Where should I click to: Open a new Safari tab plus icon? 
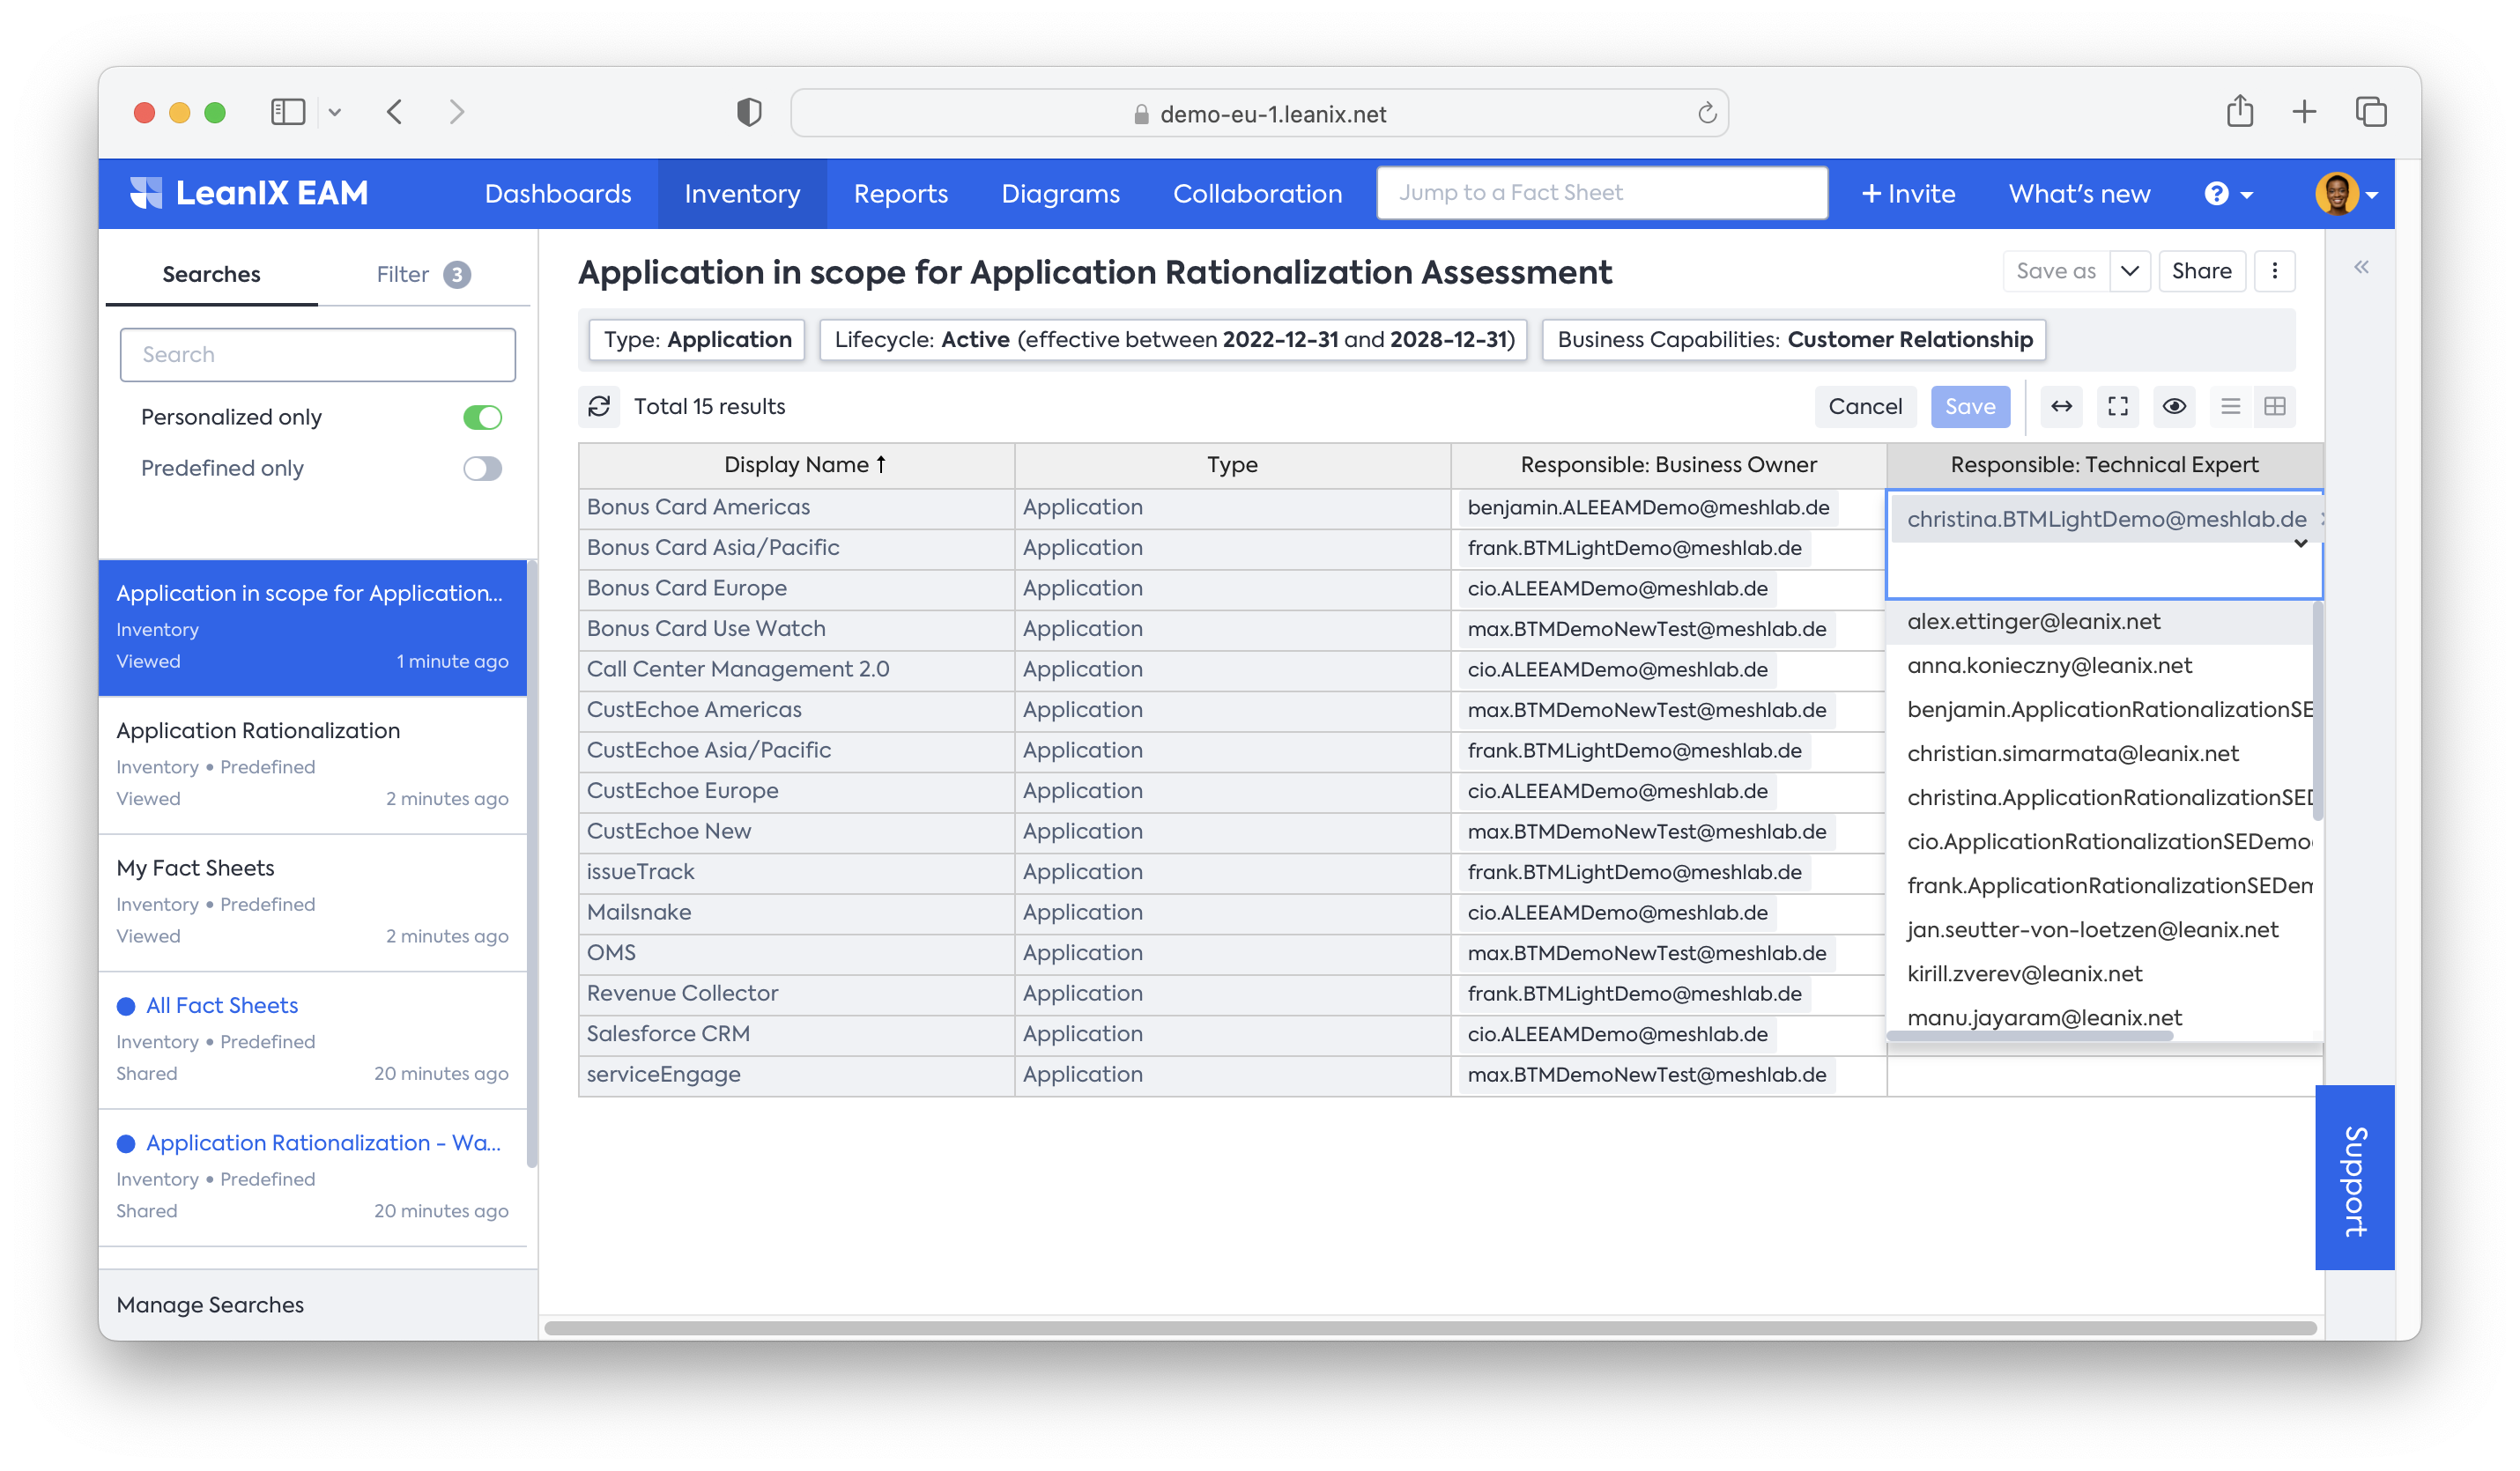pos(2303,111)
